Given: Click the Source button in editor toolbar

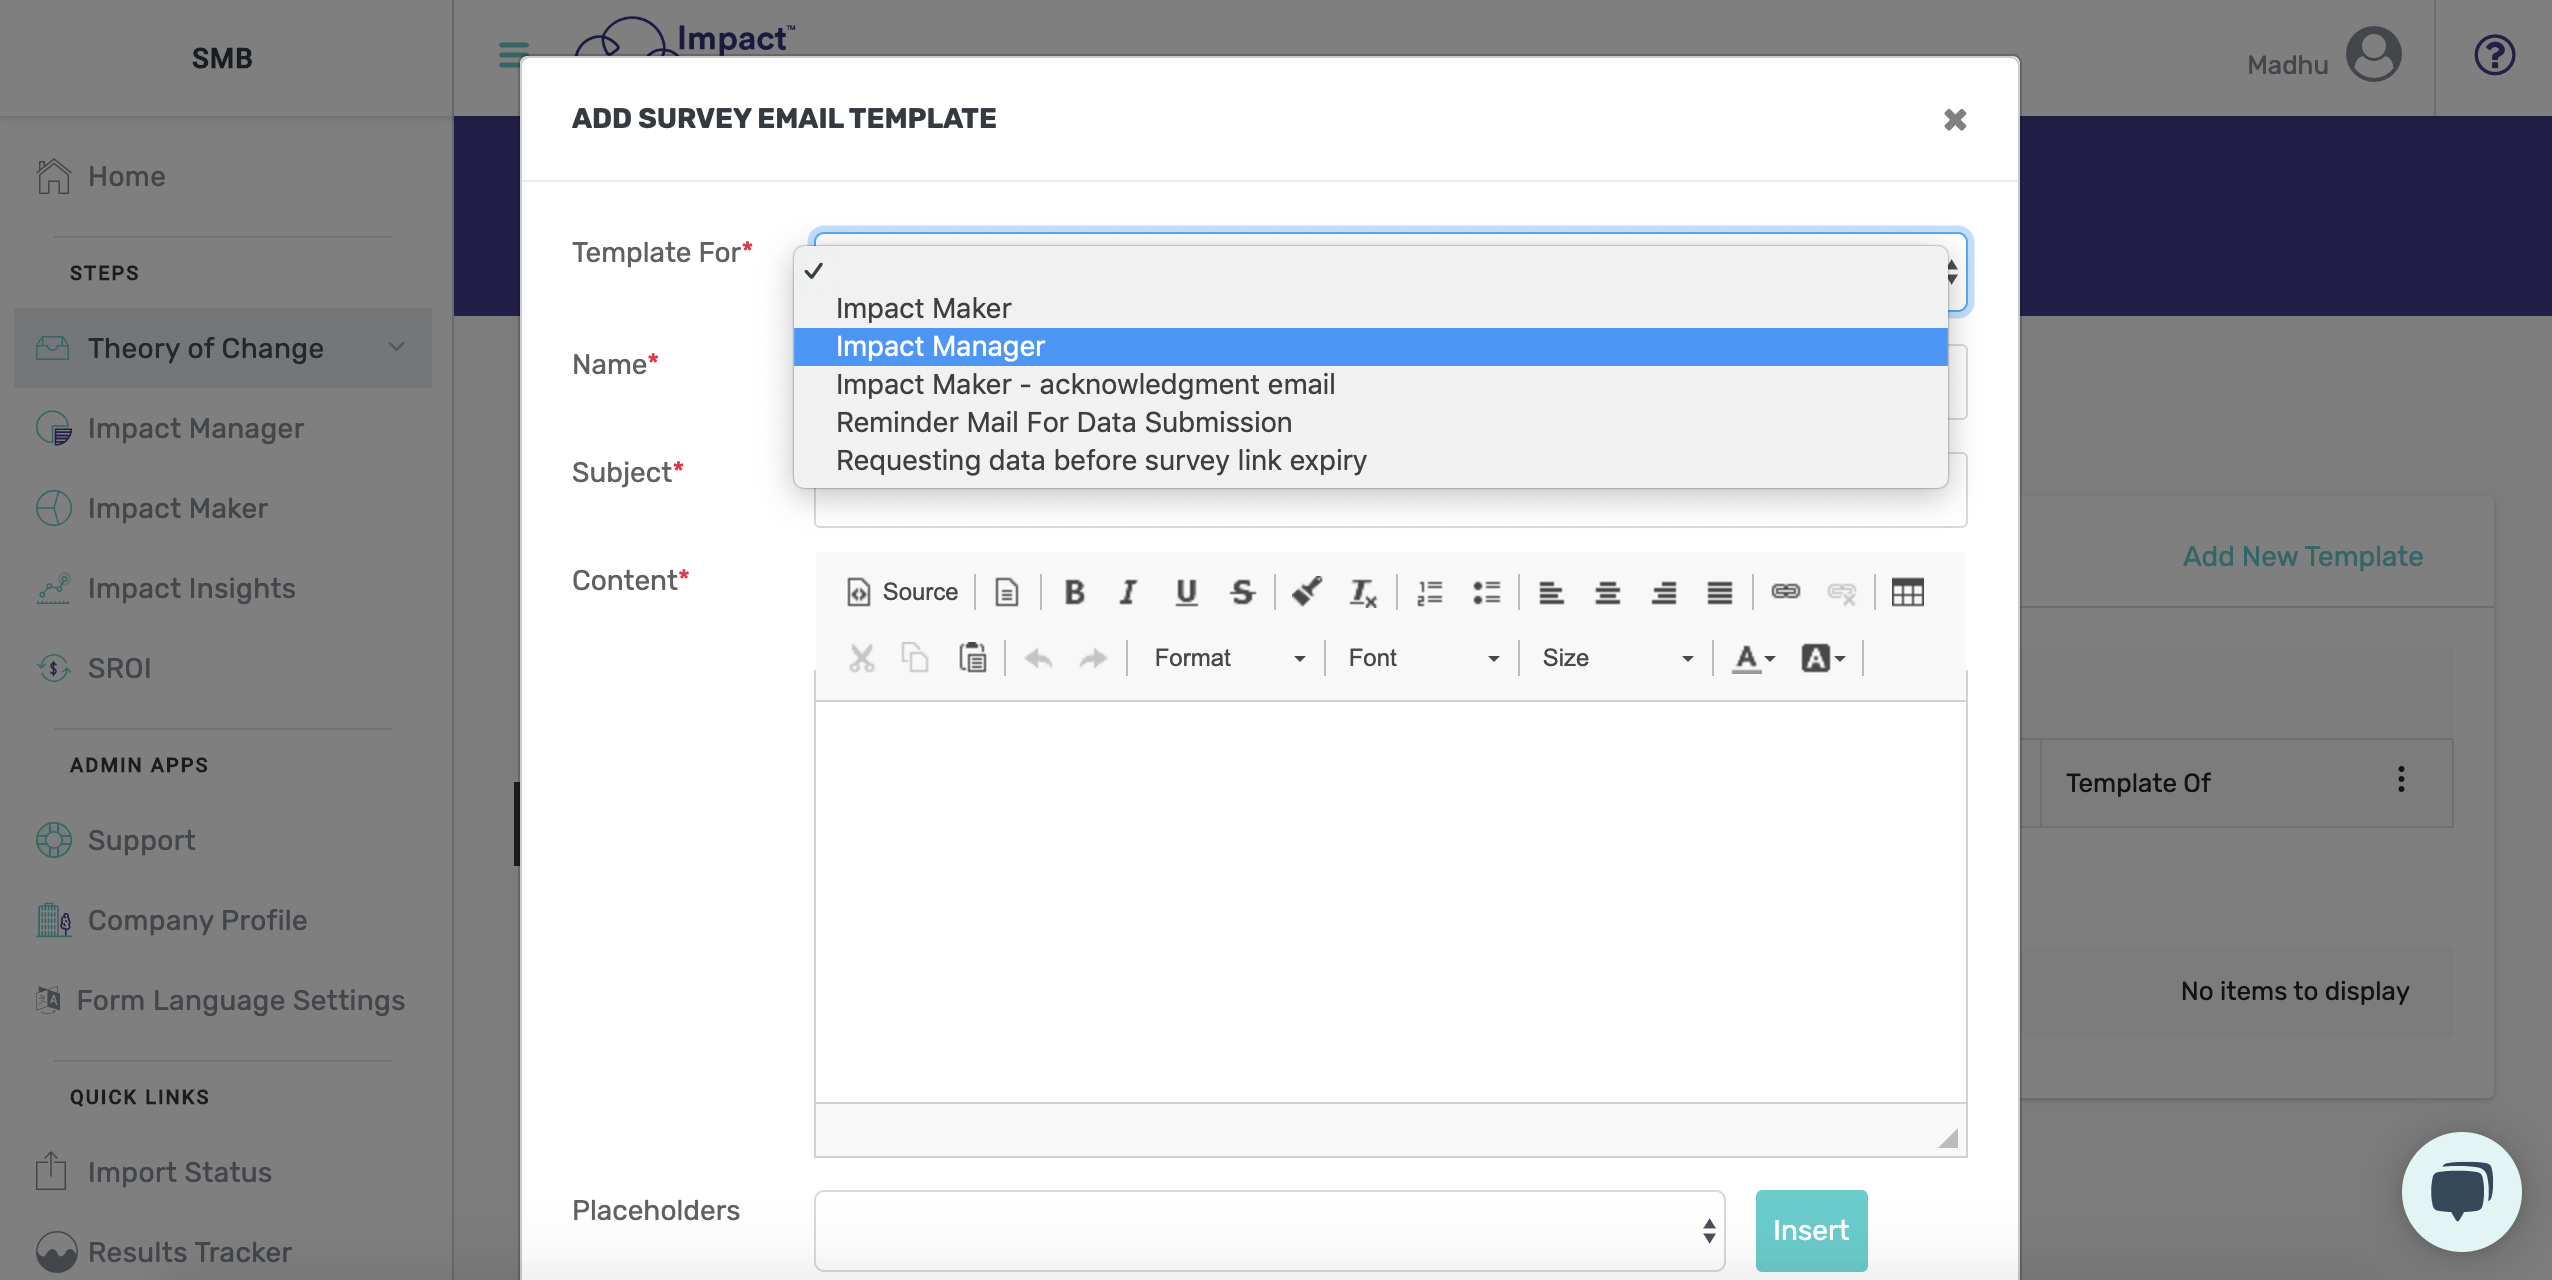Looking at the screenshot, I should pos(903,592).
